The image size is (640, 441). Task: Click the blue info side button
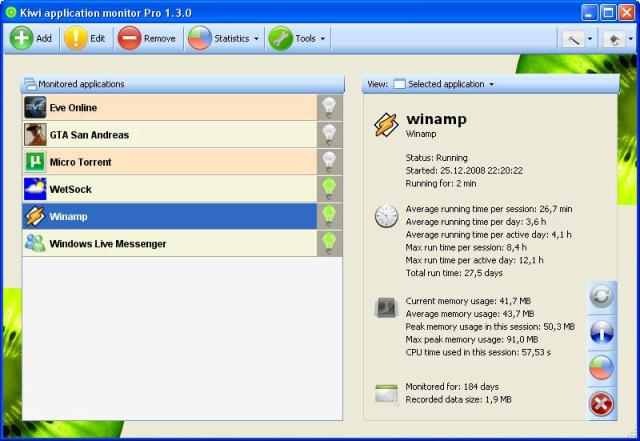pos(601,332)
